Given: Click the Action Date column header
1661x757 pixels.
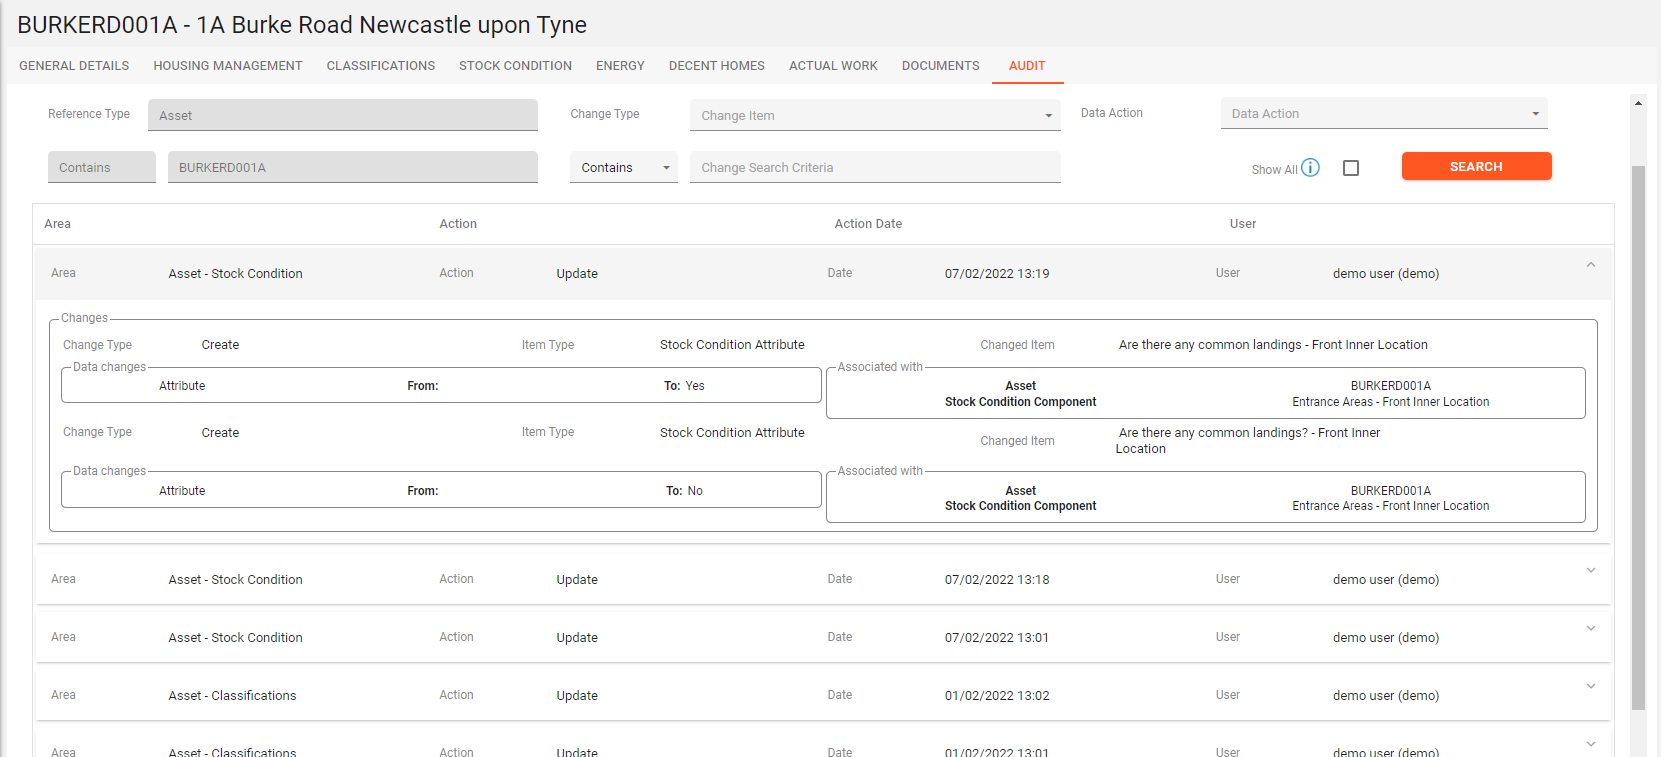Looking at the screenshot, I should click(868, 224).
